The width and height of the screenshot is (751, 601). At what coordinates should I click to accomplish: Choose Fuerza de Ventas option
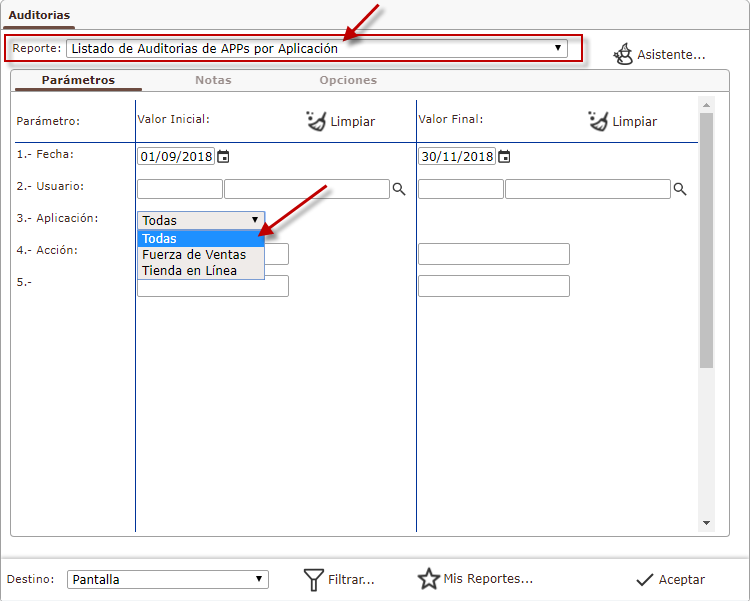tap(201, 254)
